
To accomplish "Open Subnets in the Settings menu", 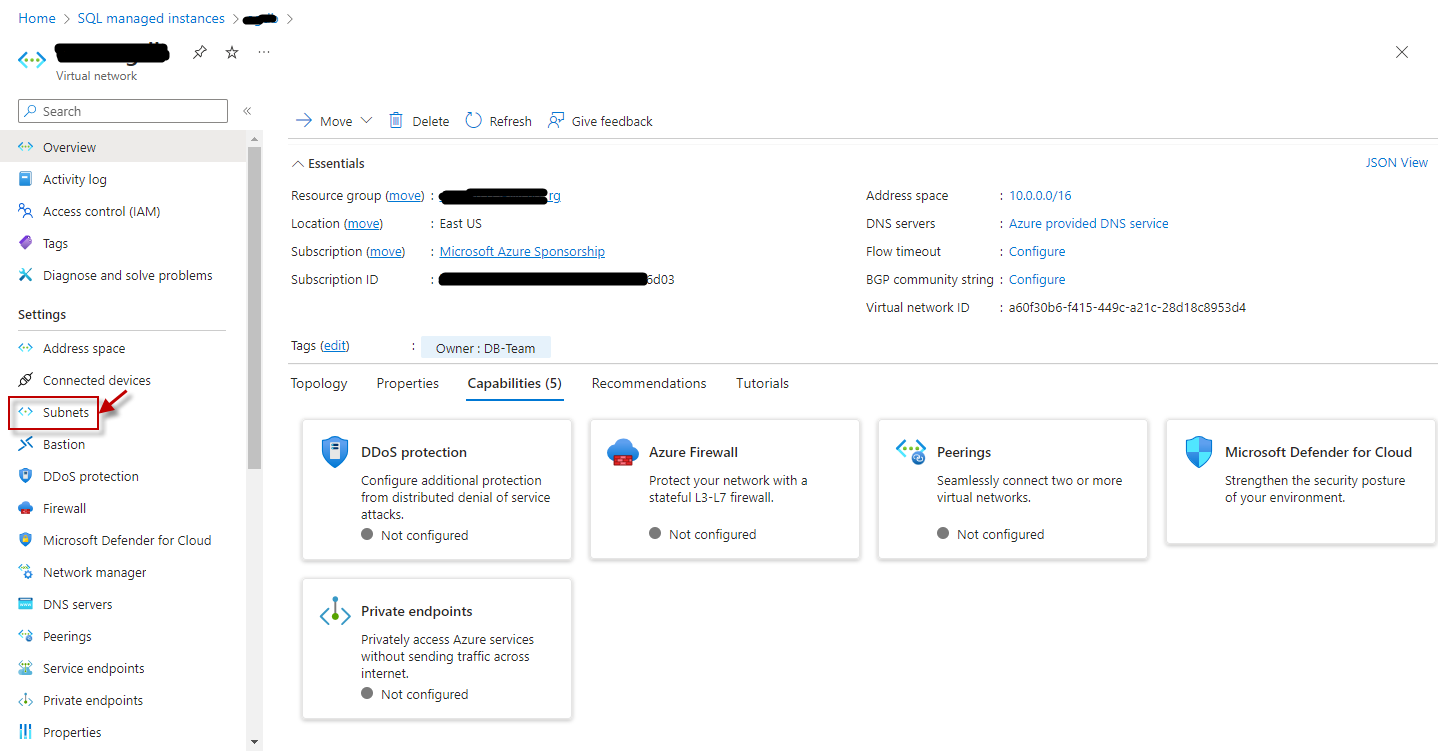I will 66,412.
